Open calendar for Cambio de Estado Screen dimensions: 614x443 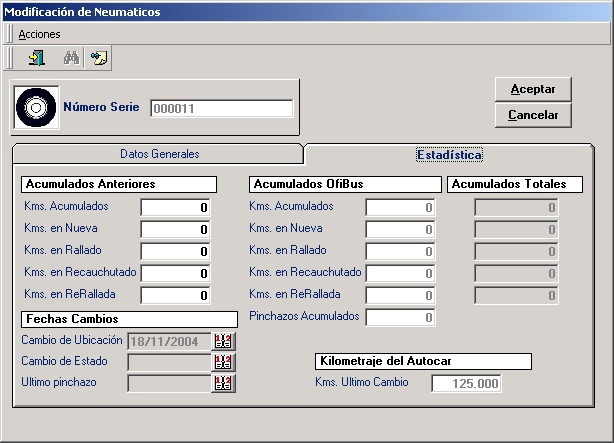coord(223,362)
